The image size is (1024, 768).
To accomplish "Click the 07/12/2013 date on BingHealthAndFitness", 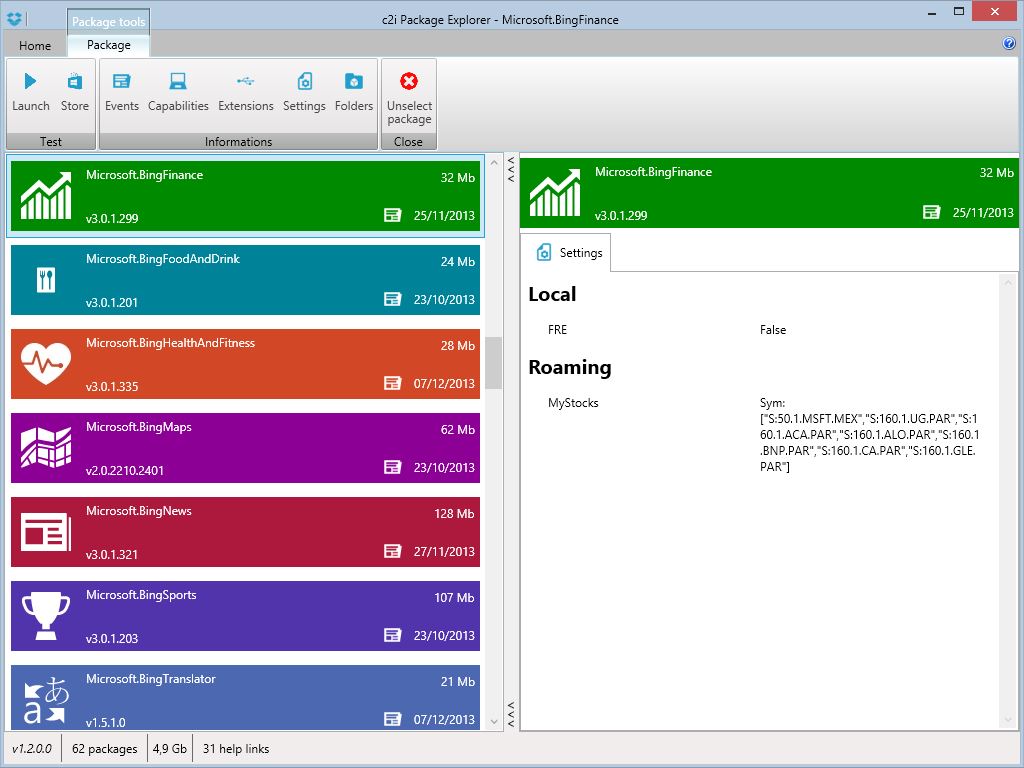I will [x=444, y=383].
